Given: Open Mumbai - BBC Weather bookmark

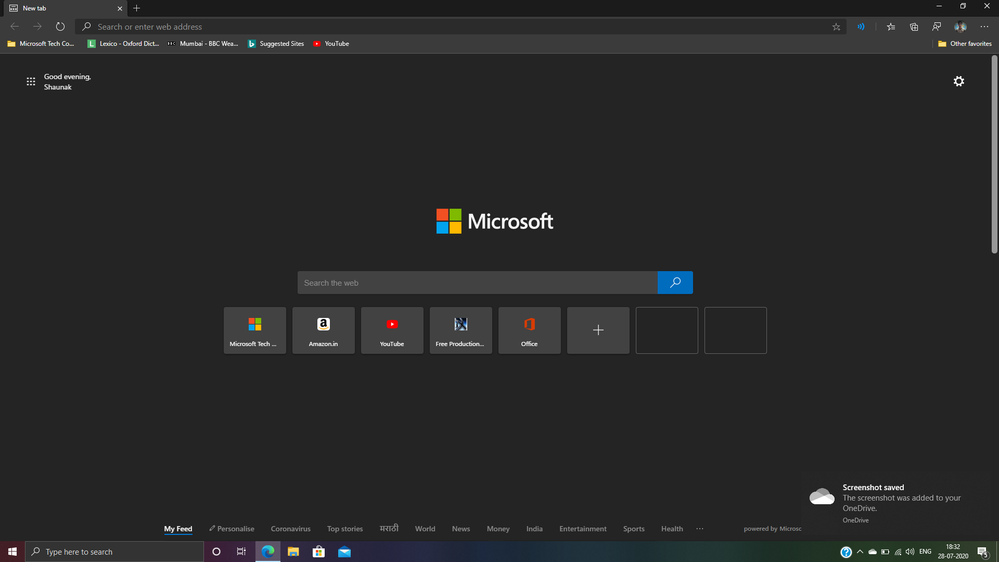Looking at the screenshot, I should tap(203, 44).
